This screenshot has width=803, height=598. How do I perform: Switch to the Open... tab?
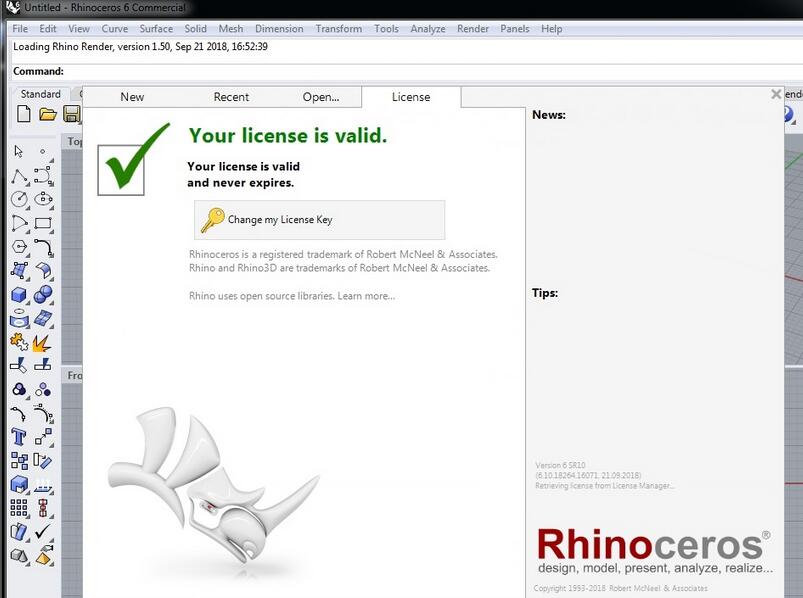pos(321,97)
